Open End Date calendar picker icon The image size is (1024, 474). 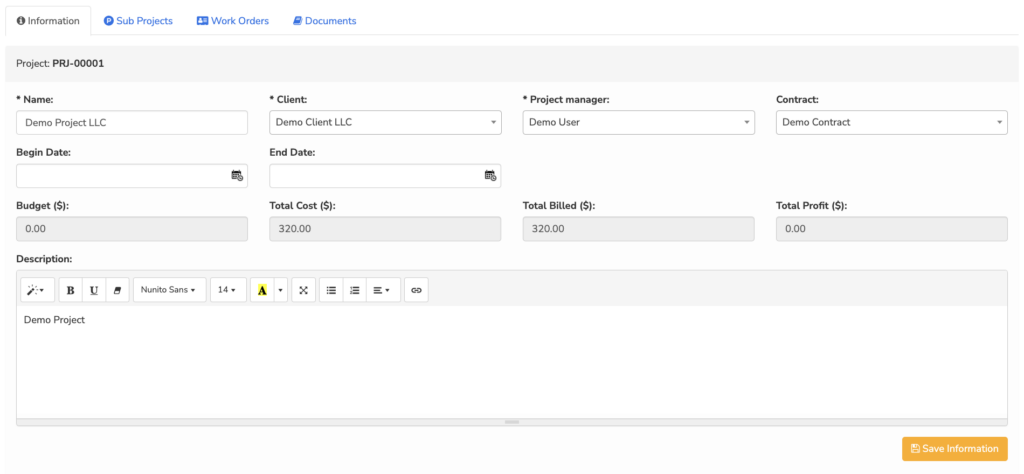coord(490,175)
